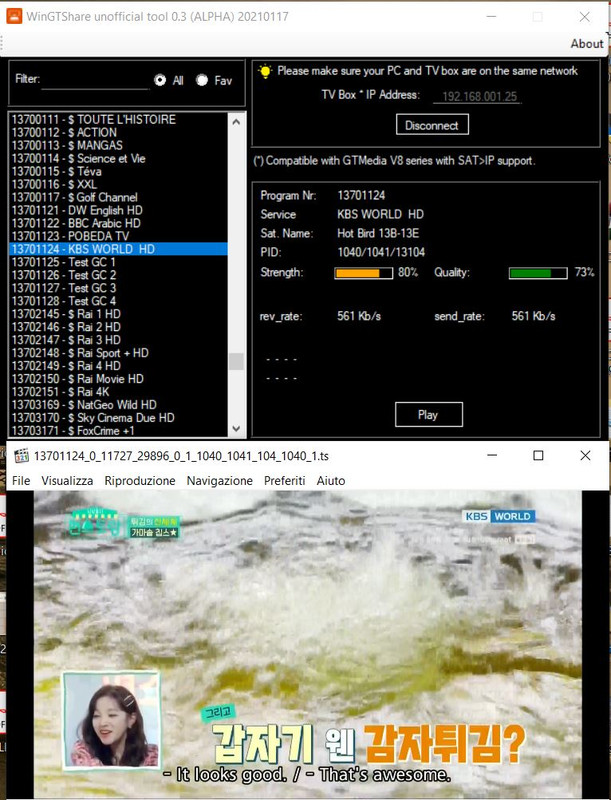Select the Fav radio button

[x=202, y=80]
